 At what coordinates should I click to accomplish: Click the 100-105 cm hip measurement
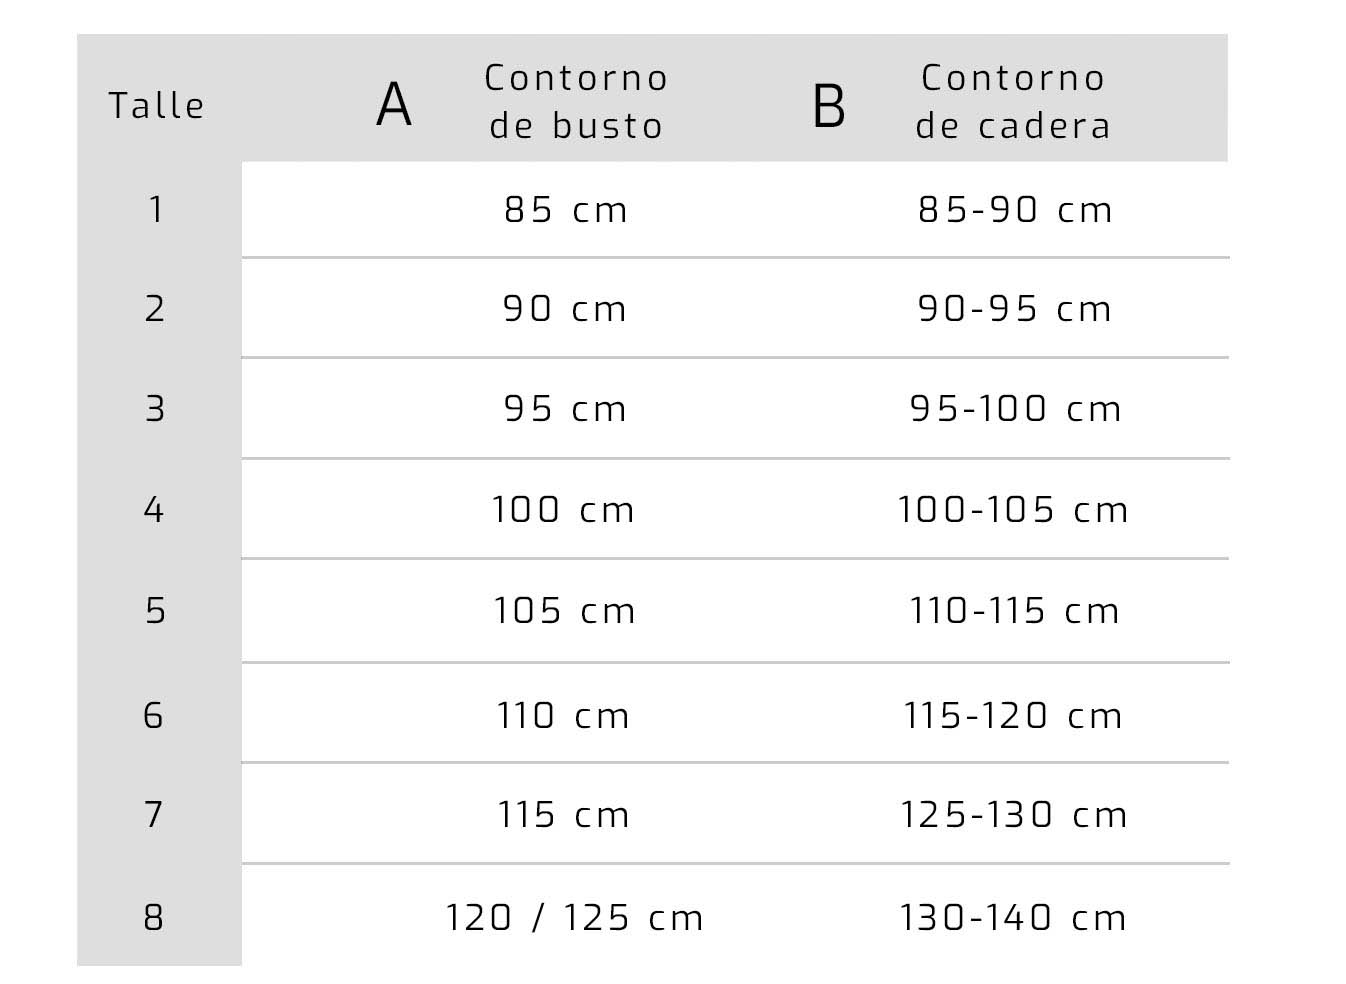click(1013, 510)
